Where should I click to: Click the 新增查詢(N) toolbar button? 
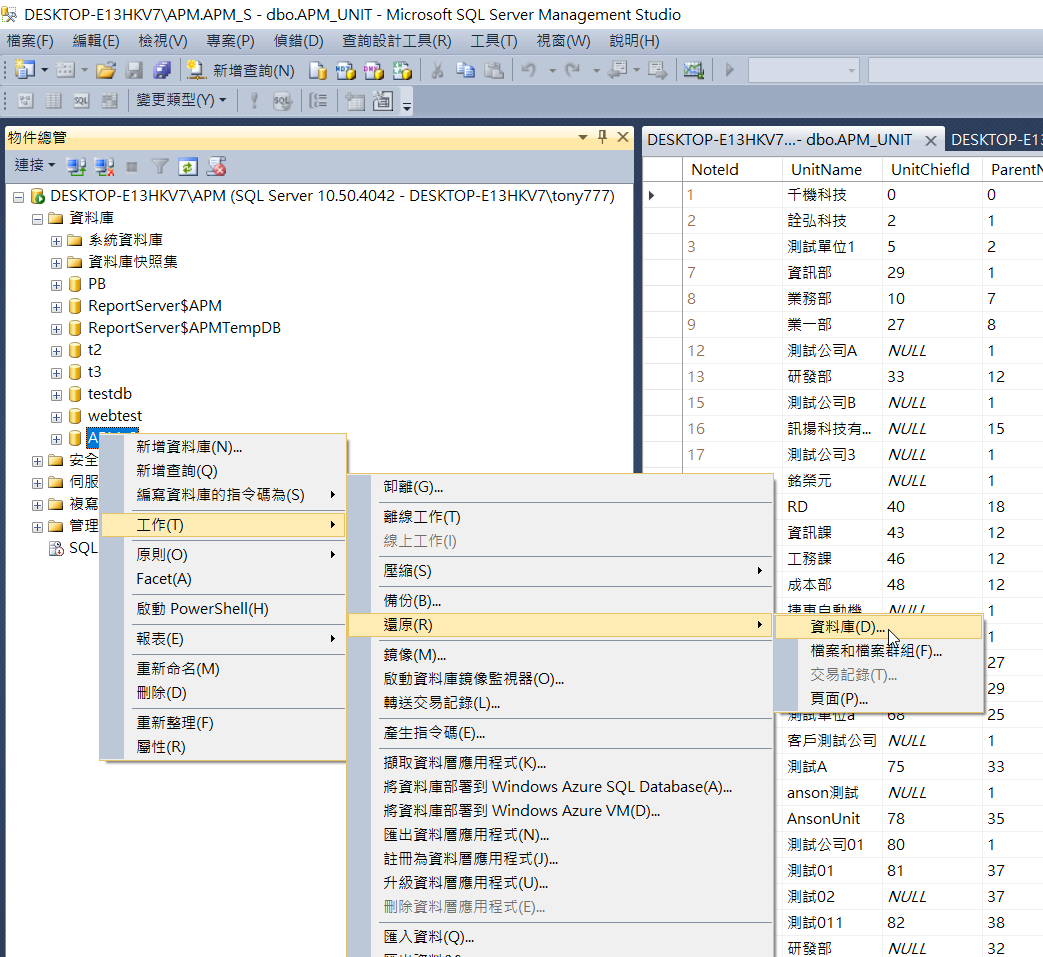(241, 70)
